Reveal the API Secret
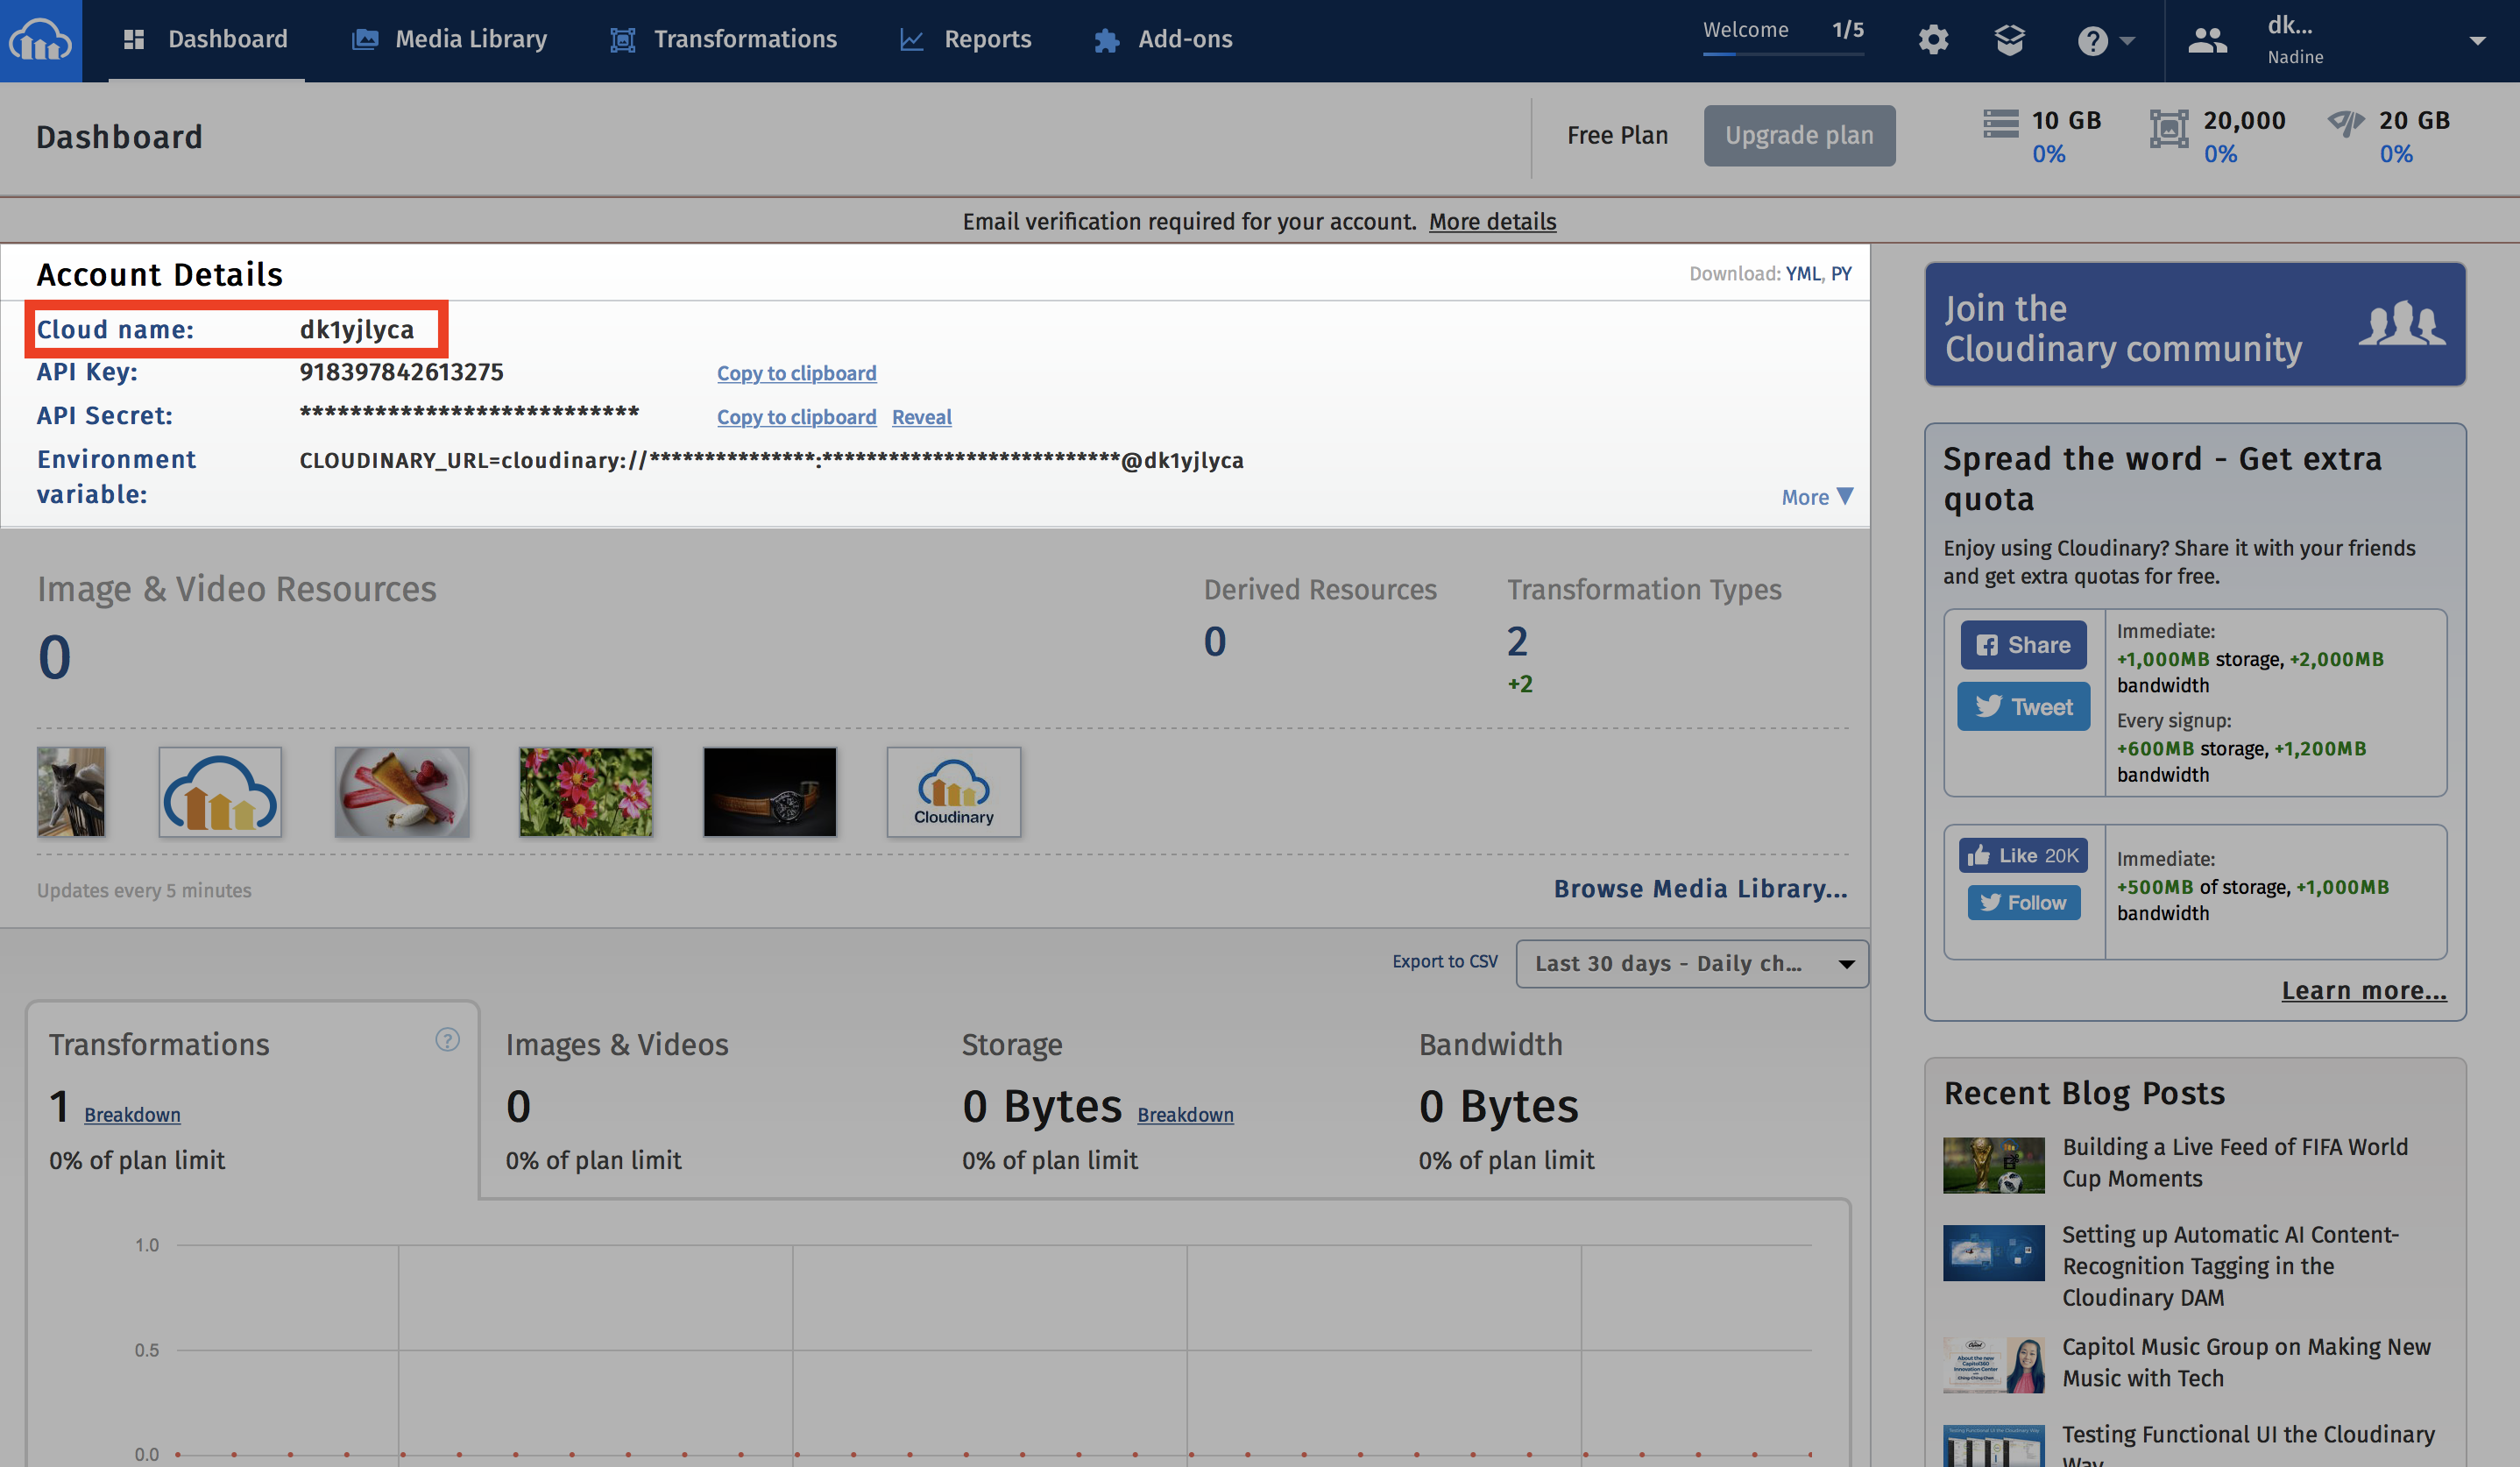The image size is (2520, 1467). 921,417
